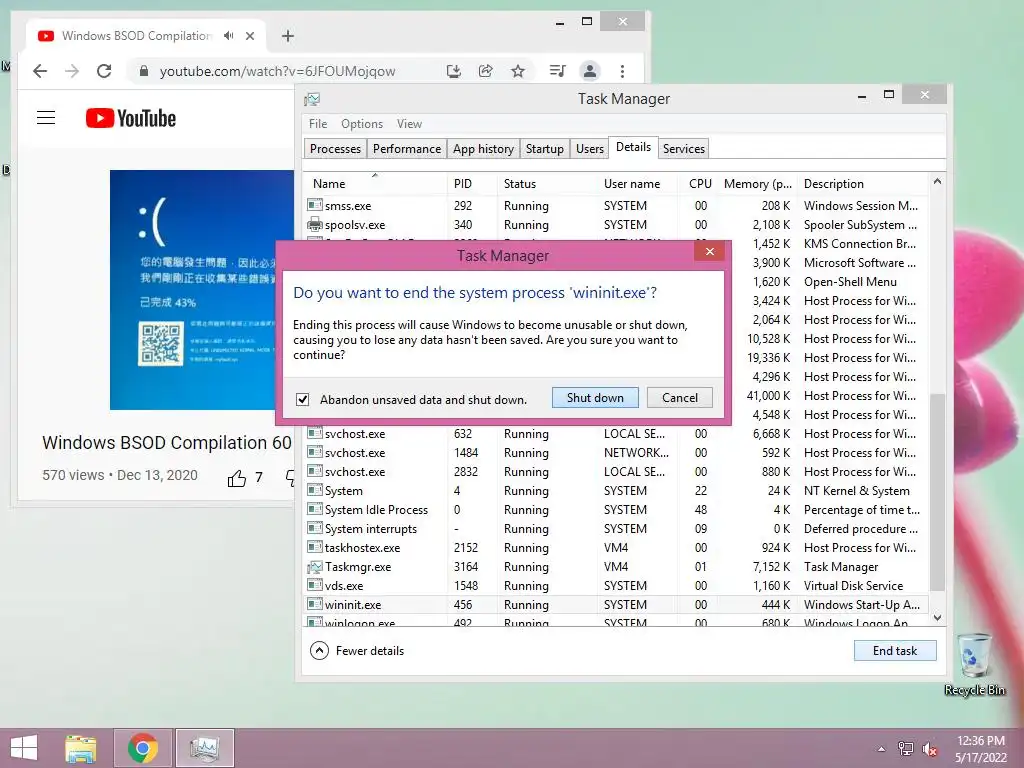The height and width of the screenshot is (768, 1024).
Task: Click the share page icon in Chrome
Action: coord(485,71)
